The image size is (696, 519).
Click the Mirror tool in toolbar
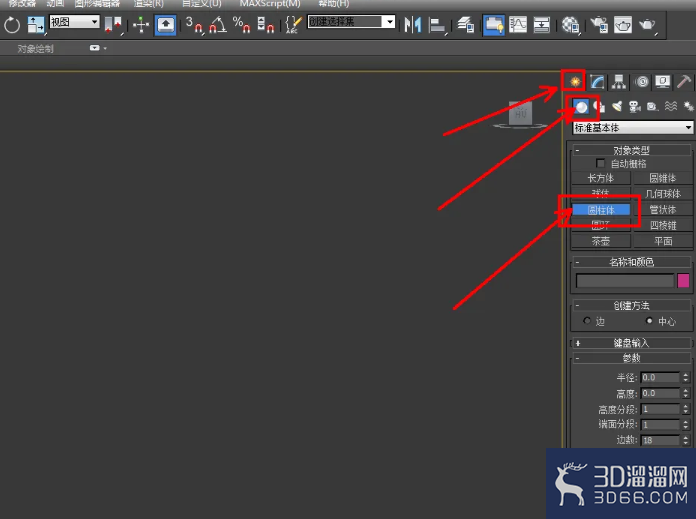412,25
